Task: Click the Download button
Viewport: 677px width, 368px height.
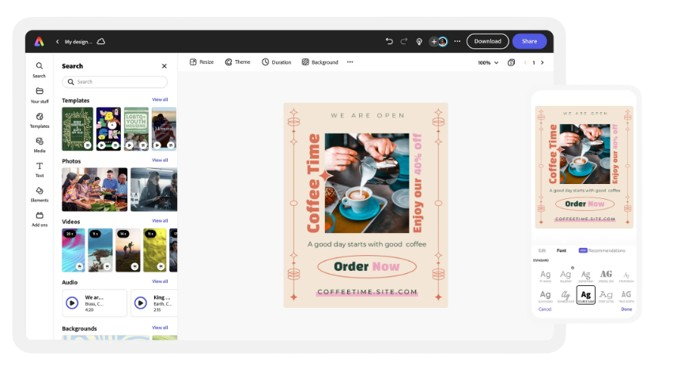Action: 487,41
